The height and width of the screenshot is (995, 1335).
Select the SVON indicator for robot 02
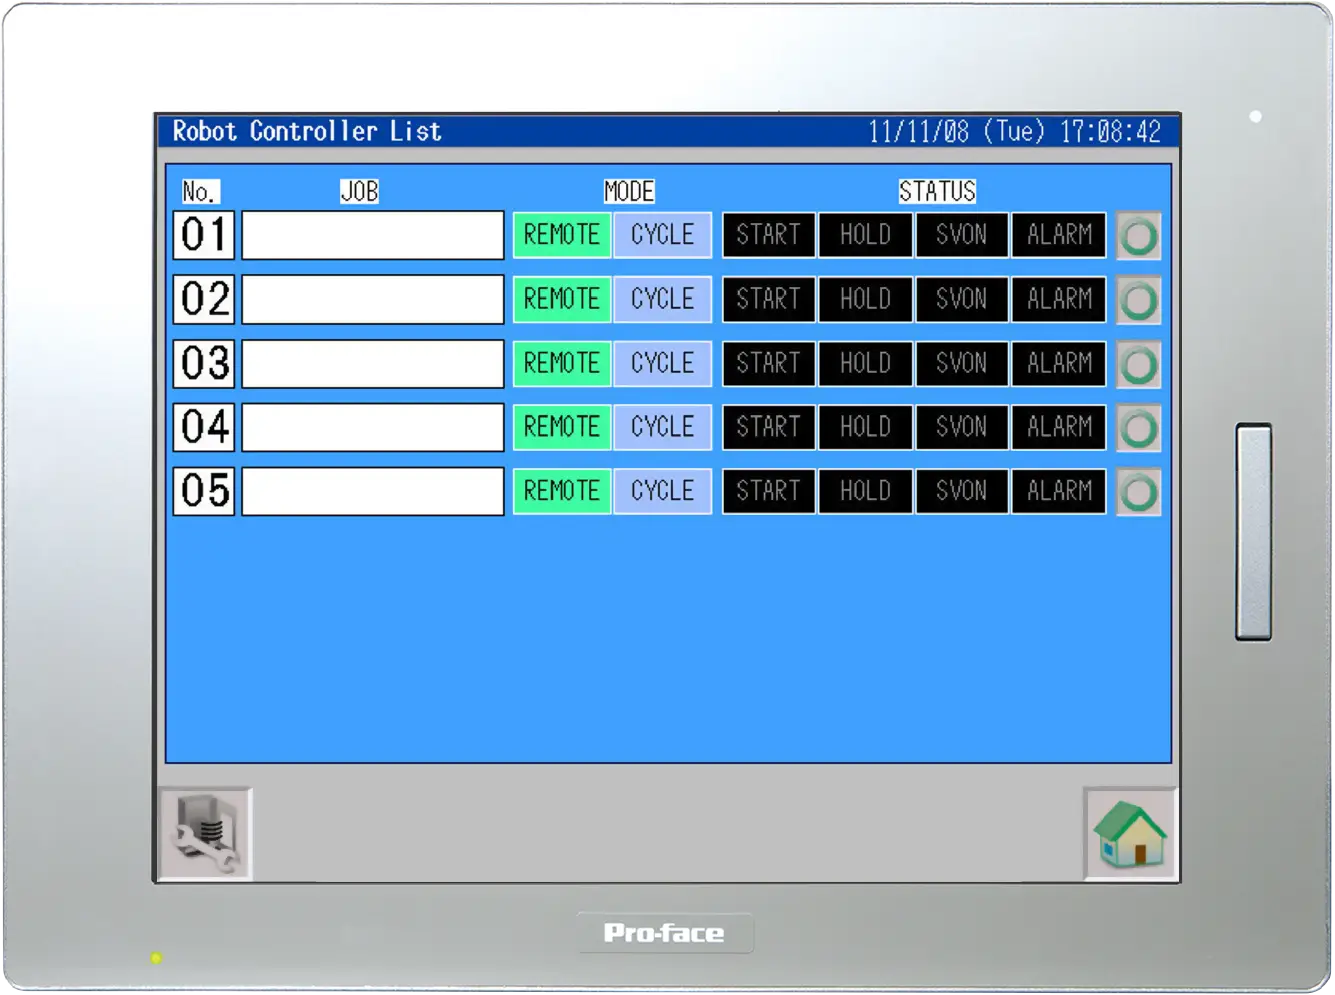961,299
